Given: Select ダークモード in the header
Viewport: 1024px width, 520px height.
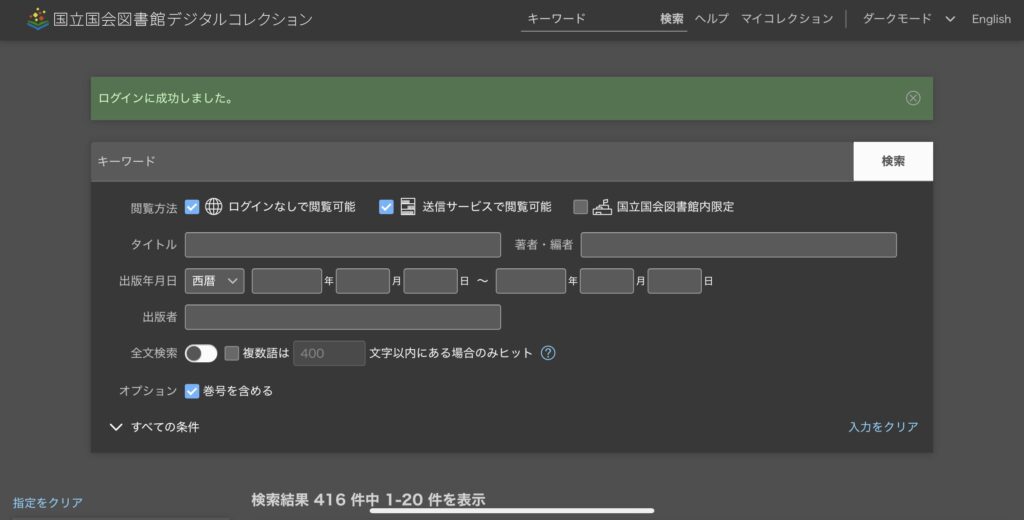Looking at the screenshot, I should click(x=897, y=19).
